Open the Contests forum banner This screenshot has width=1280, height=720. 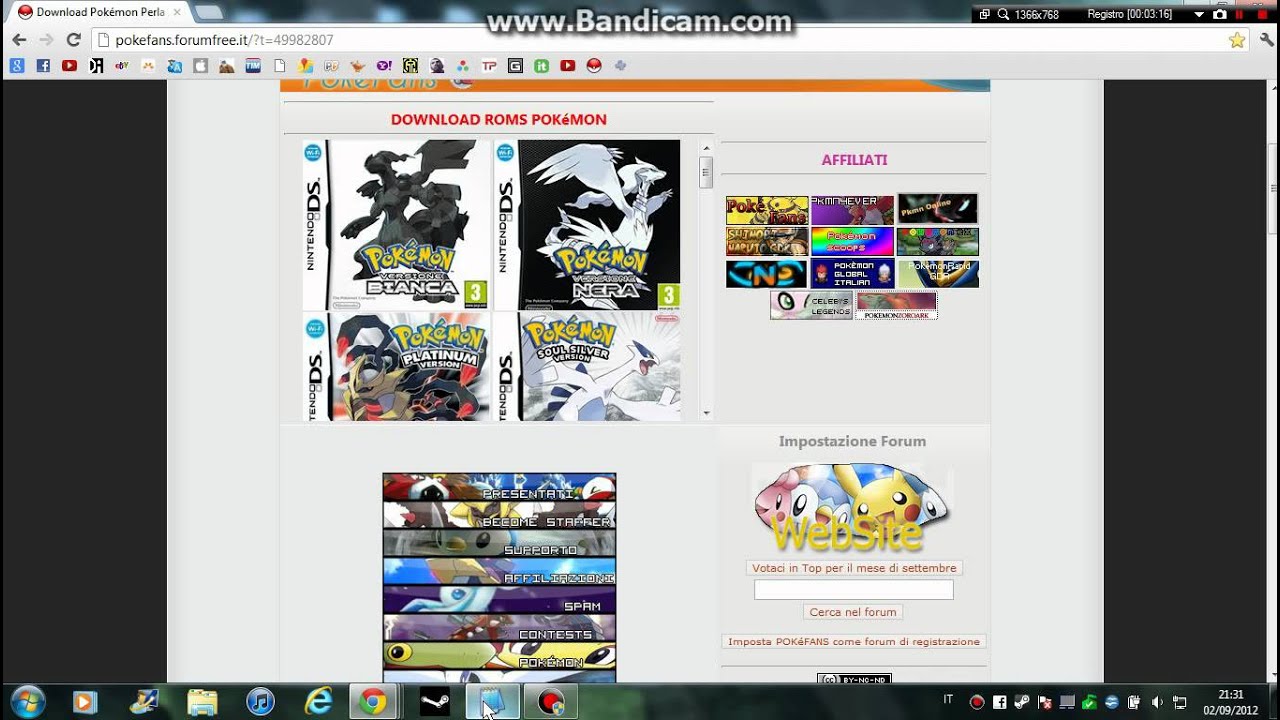499,627
